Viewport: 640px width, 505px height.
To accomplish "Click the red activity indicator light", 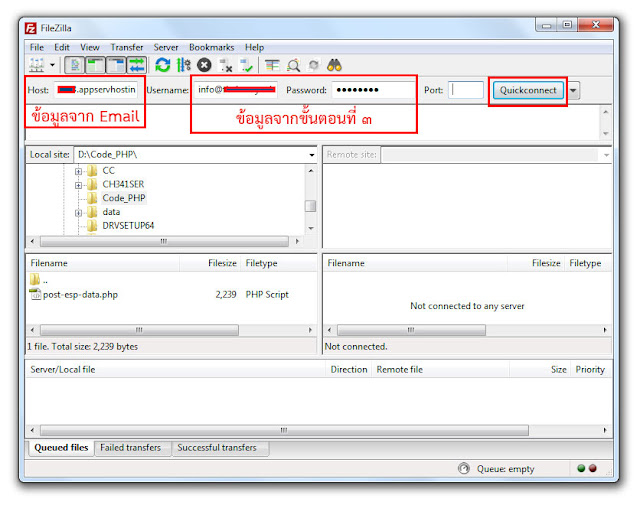I will pyautogui.click(x=593, y=468).
